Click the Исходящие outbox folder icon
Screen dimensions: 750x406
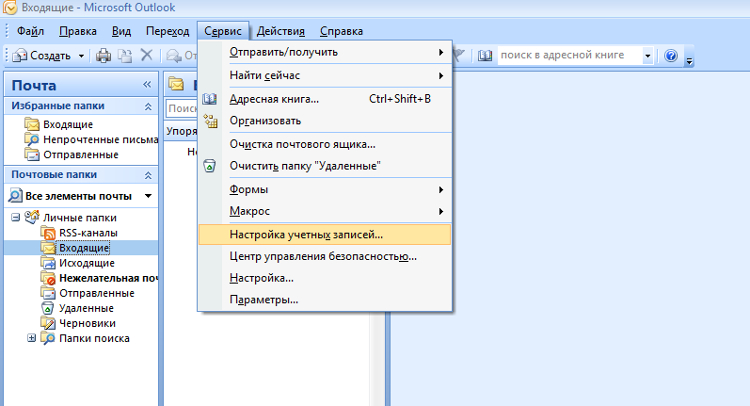click(48, 263)
